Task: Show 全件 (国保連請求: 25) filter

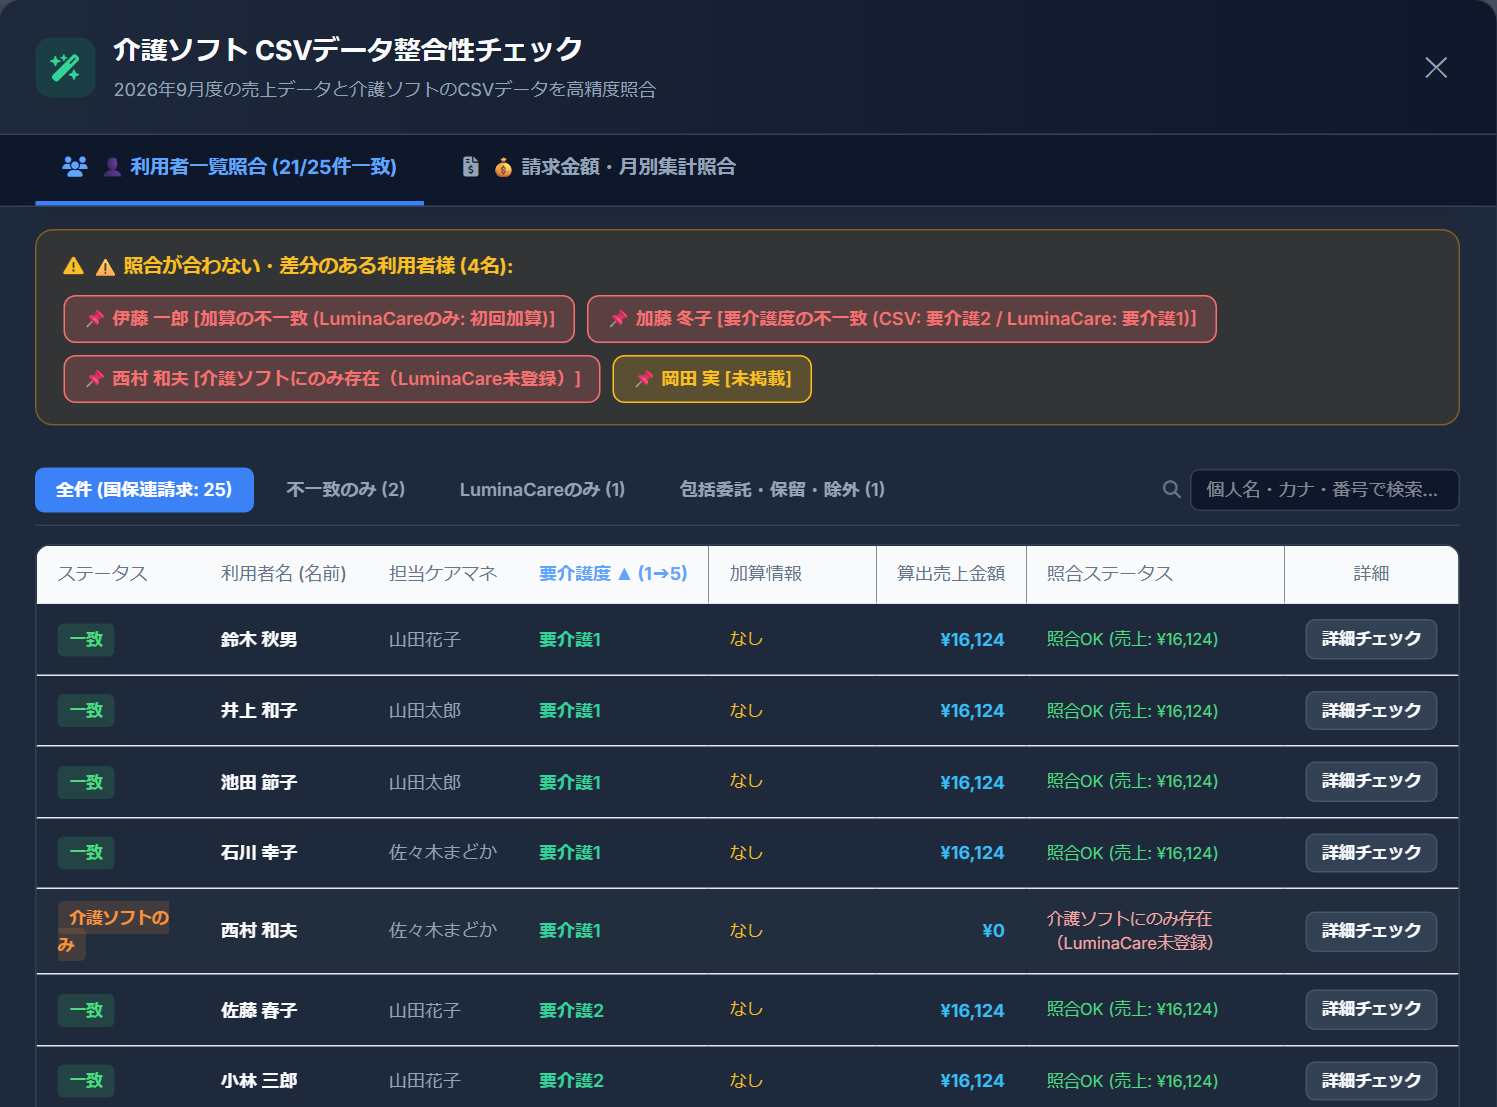Action: (144, 490)
